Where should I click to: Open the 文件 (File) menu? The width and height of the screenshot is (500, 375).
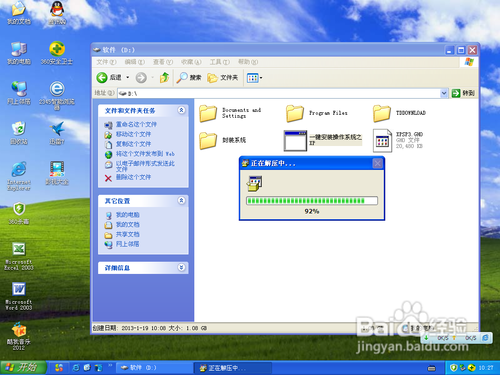(106, 62)
